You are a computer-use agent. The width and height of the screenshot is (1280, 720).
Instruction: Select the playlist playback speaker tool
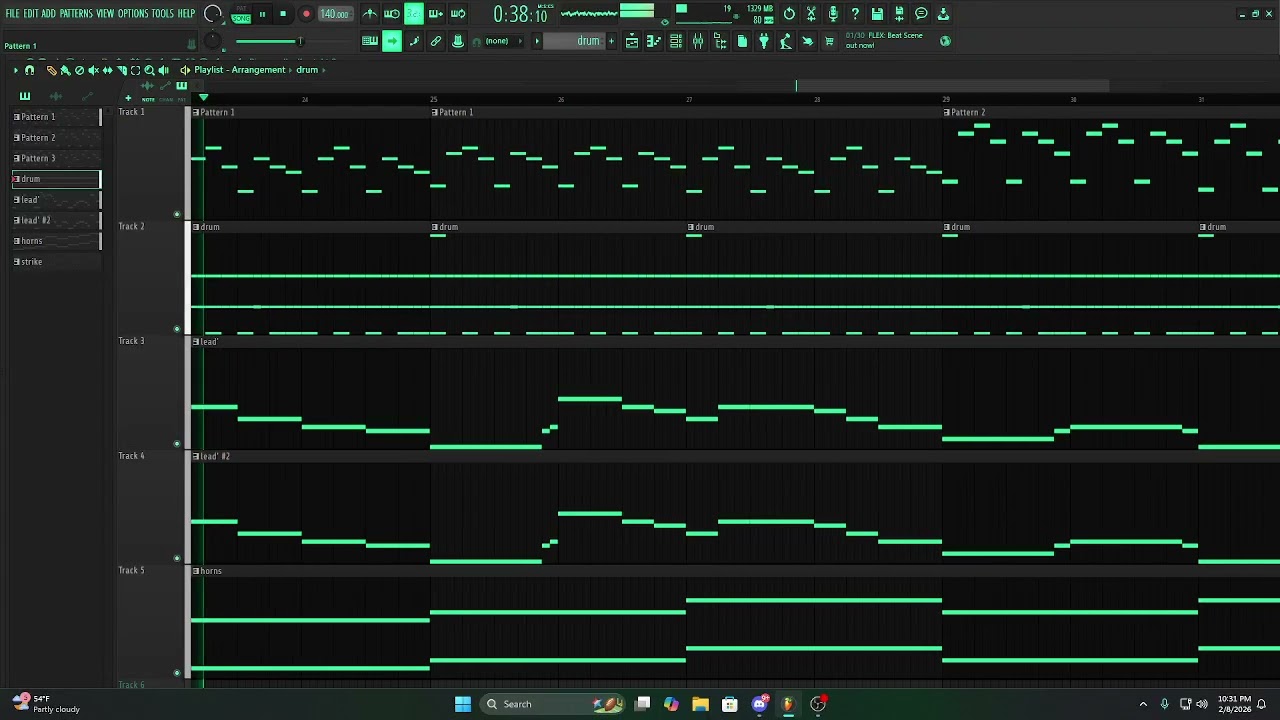(x=163, y=70)
